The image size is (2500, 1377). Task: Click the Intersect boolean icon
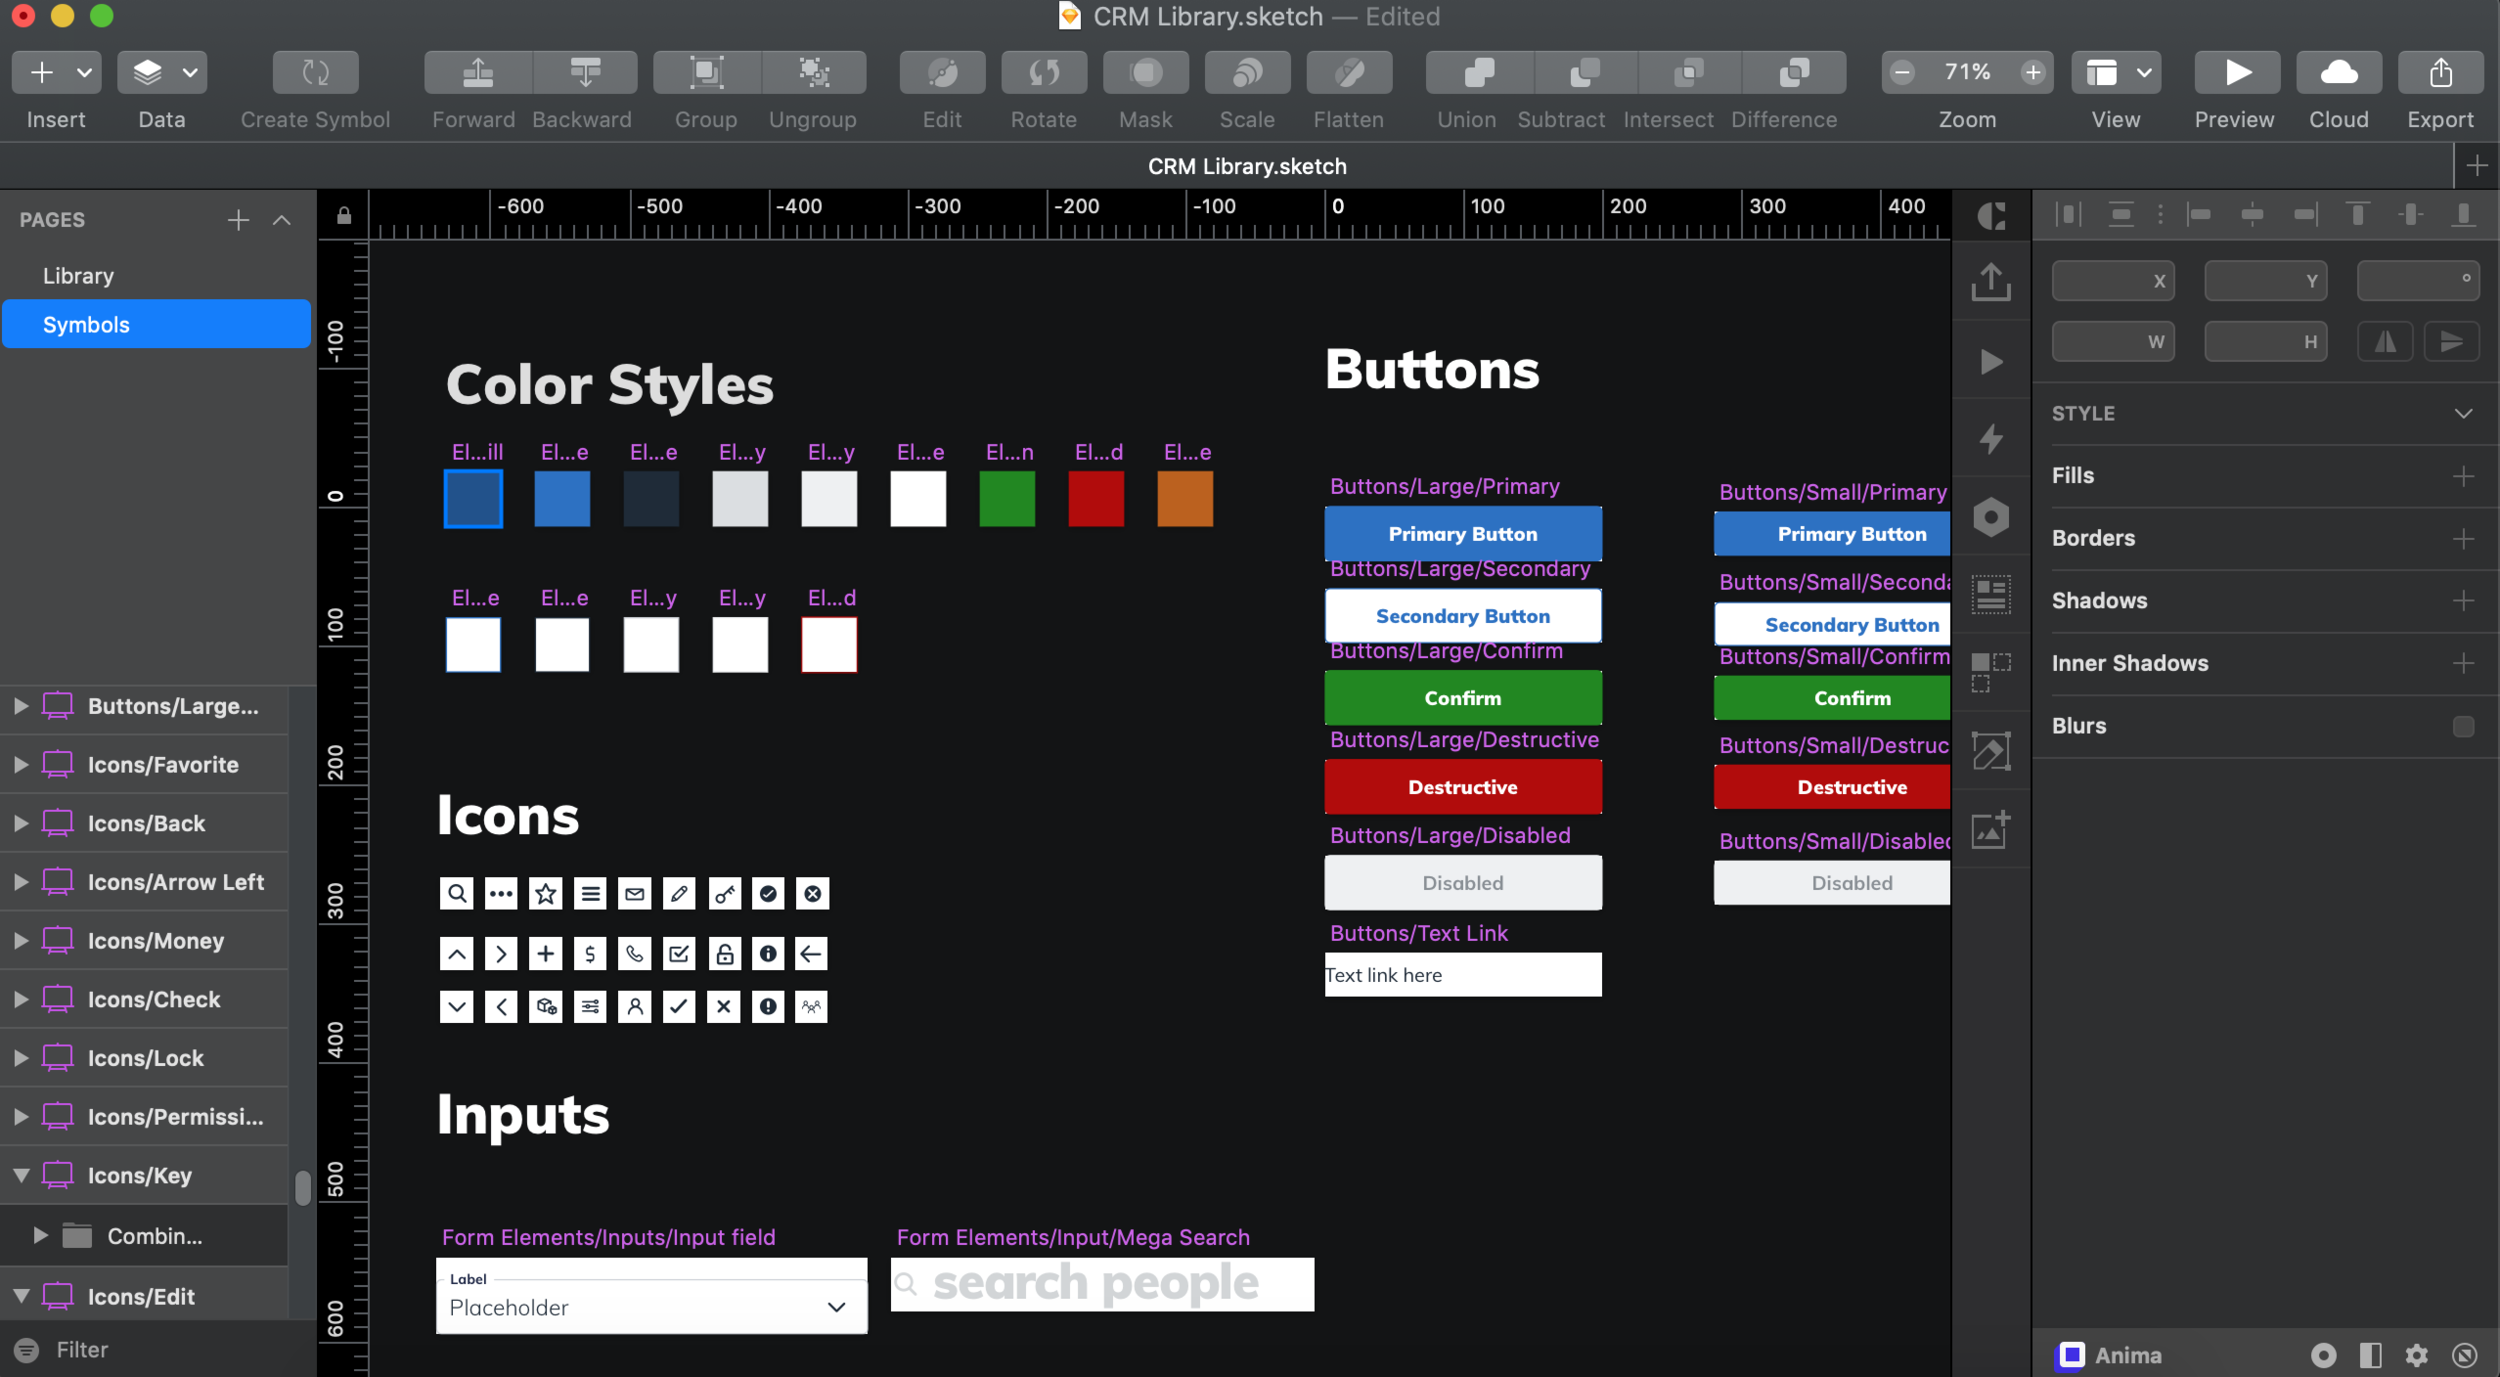(x=1689, y=72)
